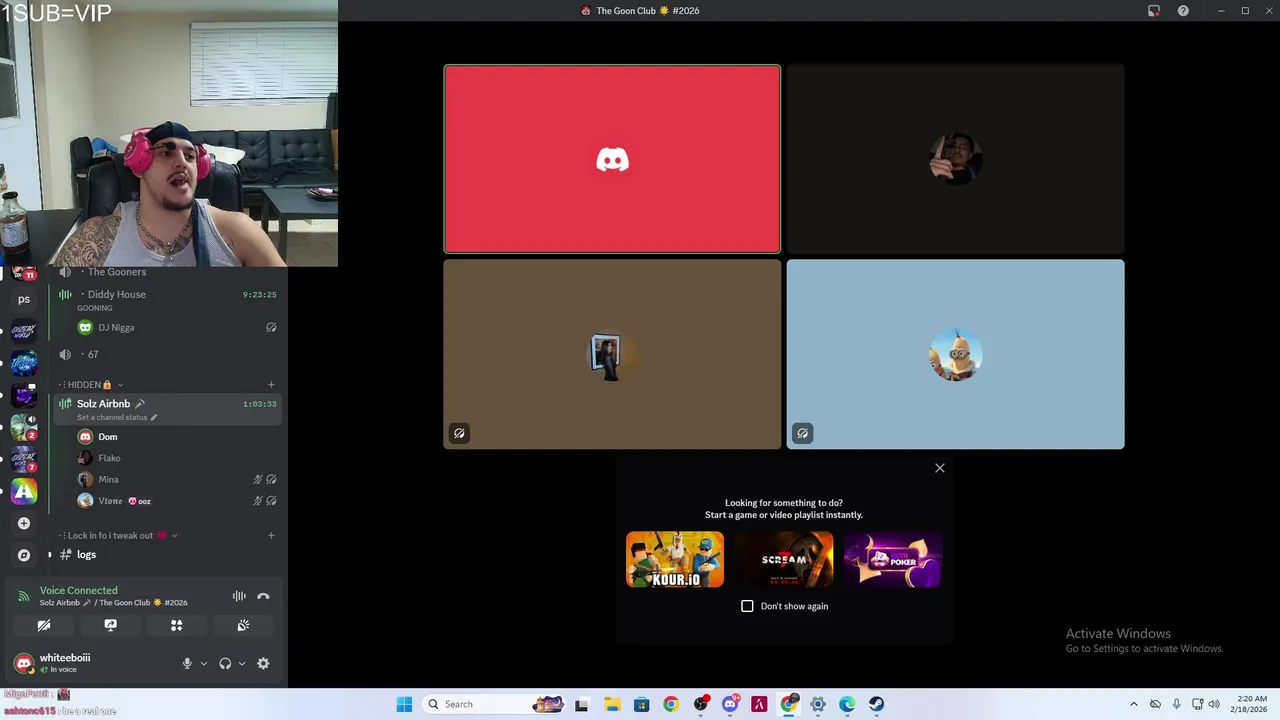Screen dimensions: 1280x720
Task: Open the 'ps' server
Action: (x=24, y=299)
